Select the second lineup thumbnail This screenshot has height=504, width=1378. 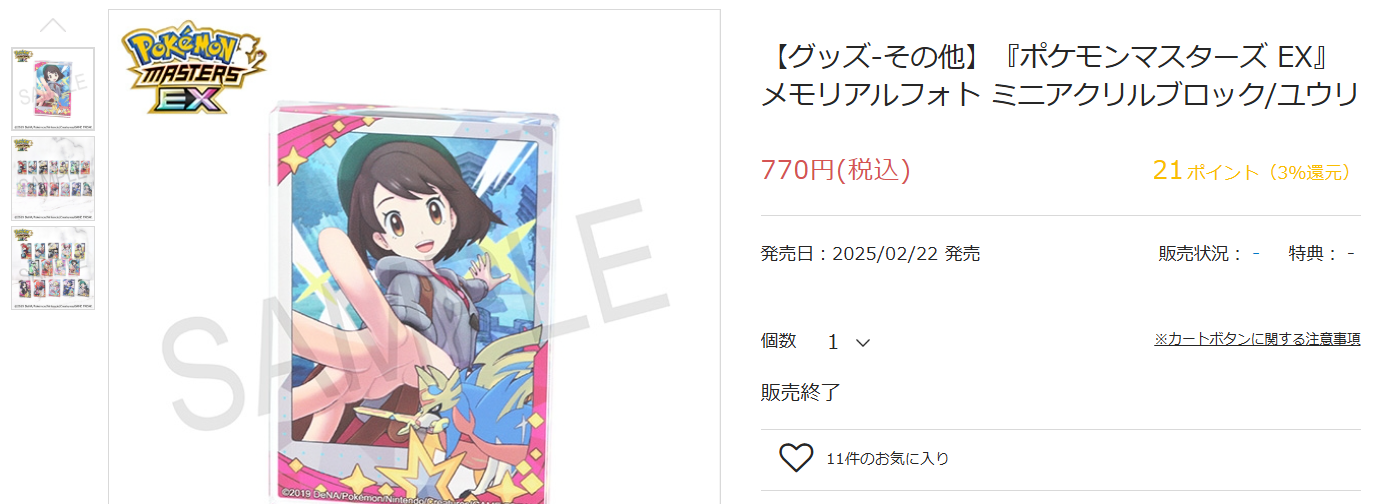(x=53, y=178)
